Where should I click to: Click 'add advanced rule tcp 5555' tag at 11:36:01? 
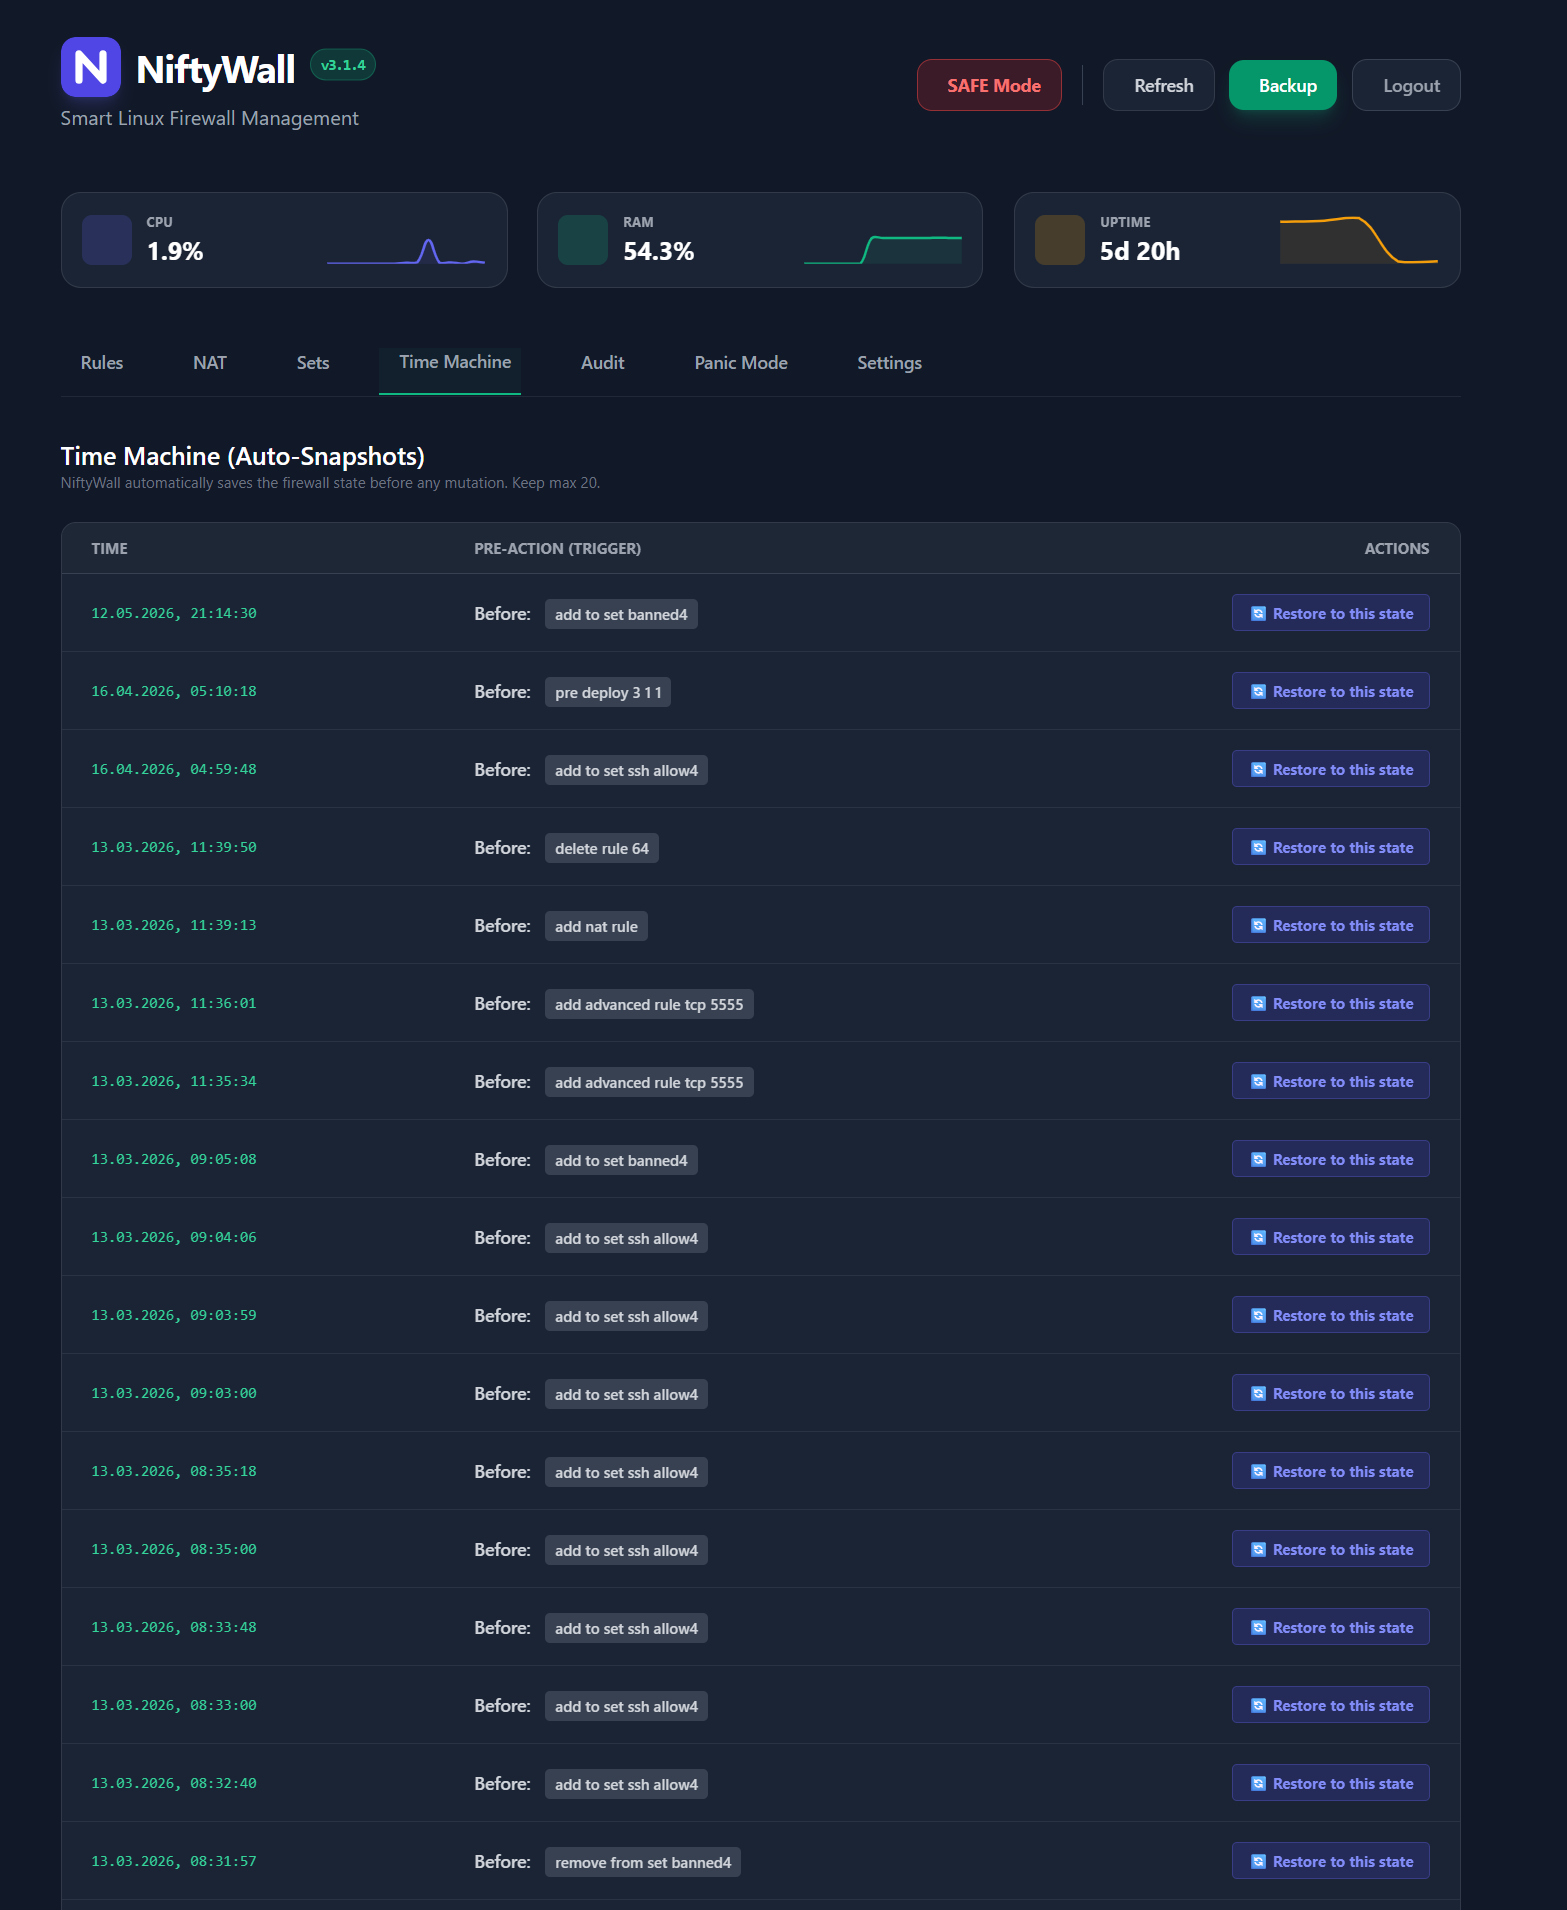[649, 1004]
